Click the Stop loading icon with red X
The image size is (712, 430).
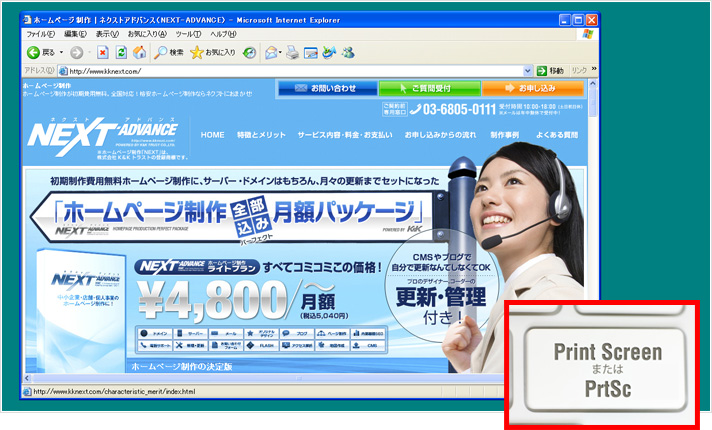click(x=103, y=53)
